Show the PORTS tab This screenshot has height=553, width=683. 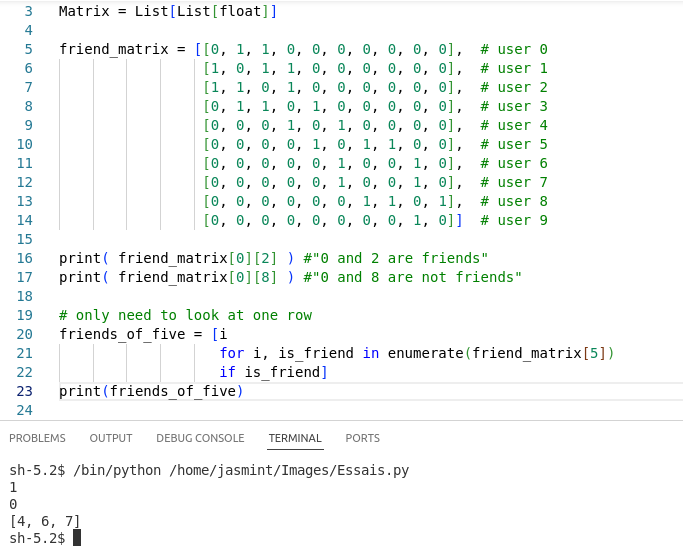(362, 438)
